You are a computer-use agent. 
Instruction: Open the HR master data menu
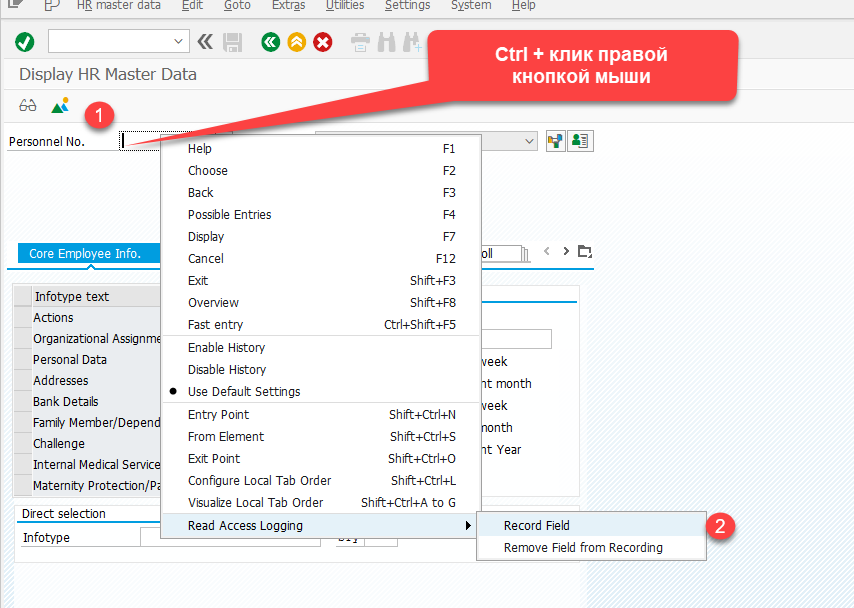tap(119, 5)
